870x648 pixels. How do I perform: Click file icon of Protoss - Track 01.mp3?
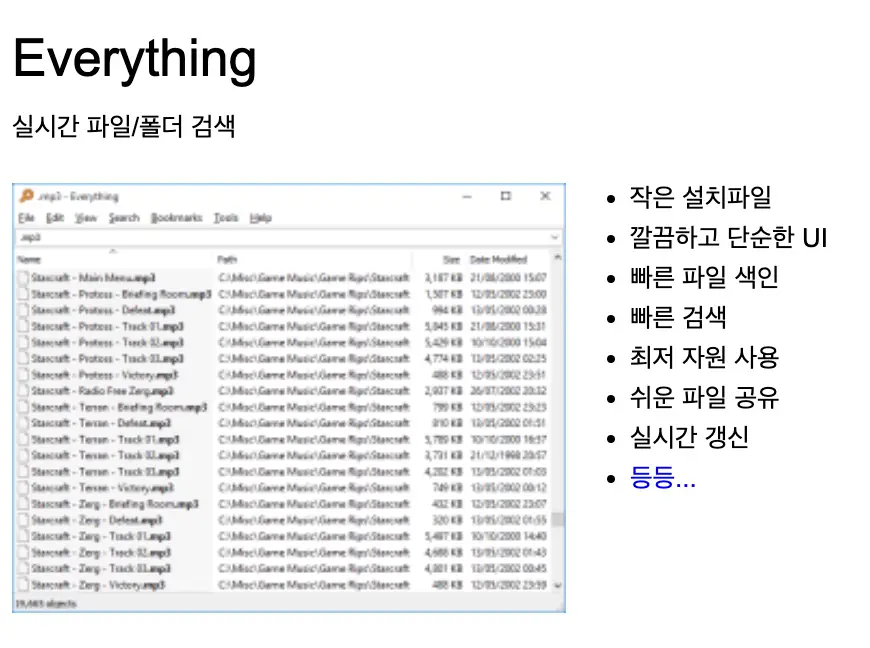(x=23, y=326)
